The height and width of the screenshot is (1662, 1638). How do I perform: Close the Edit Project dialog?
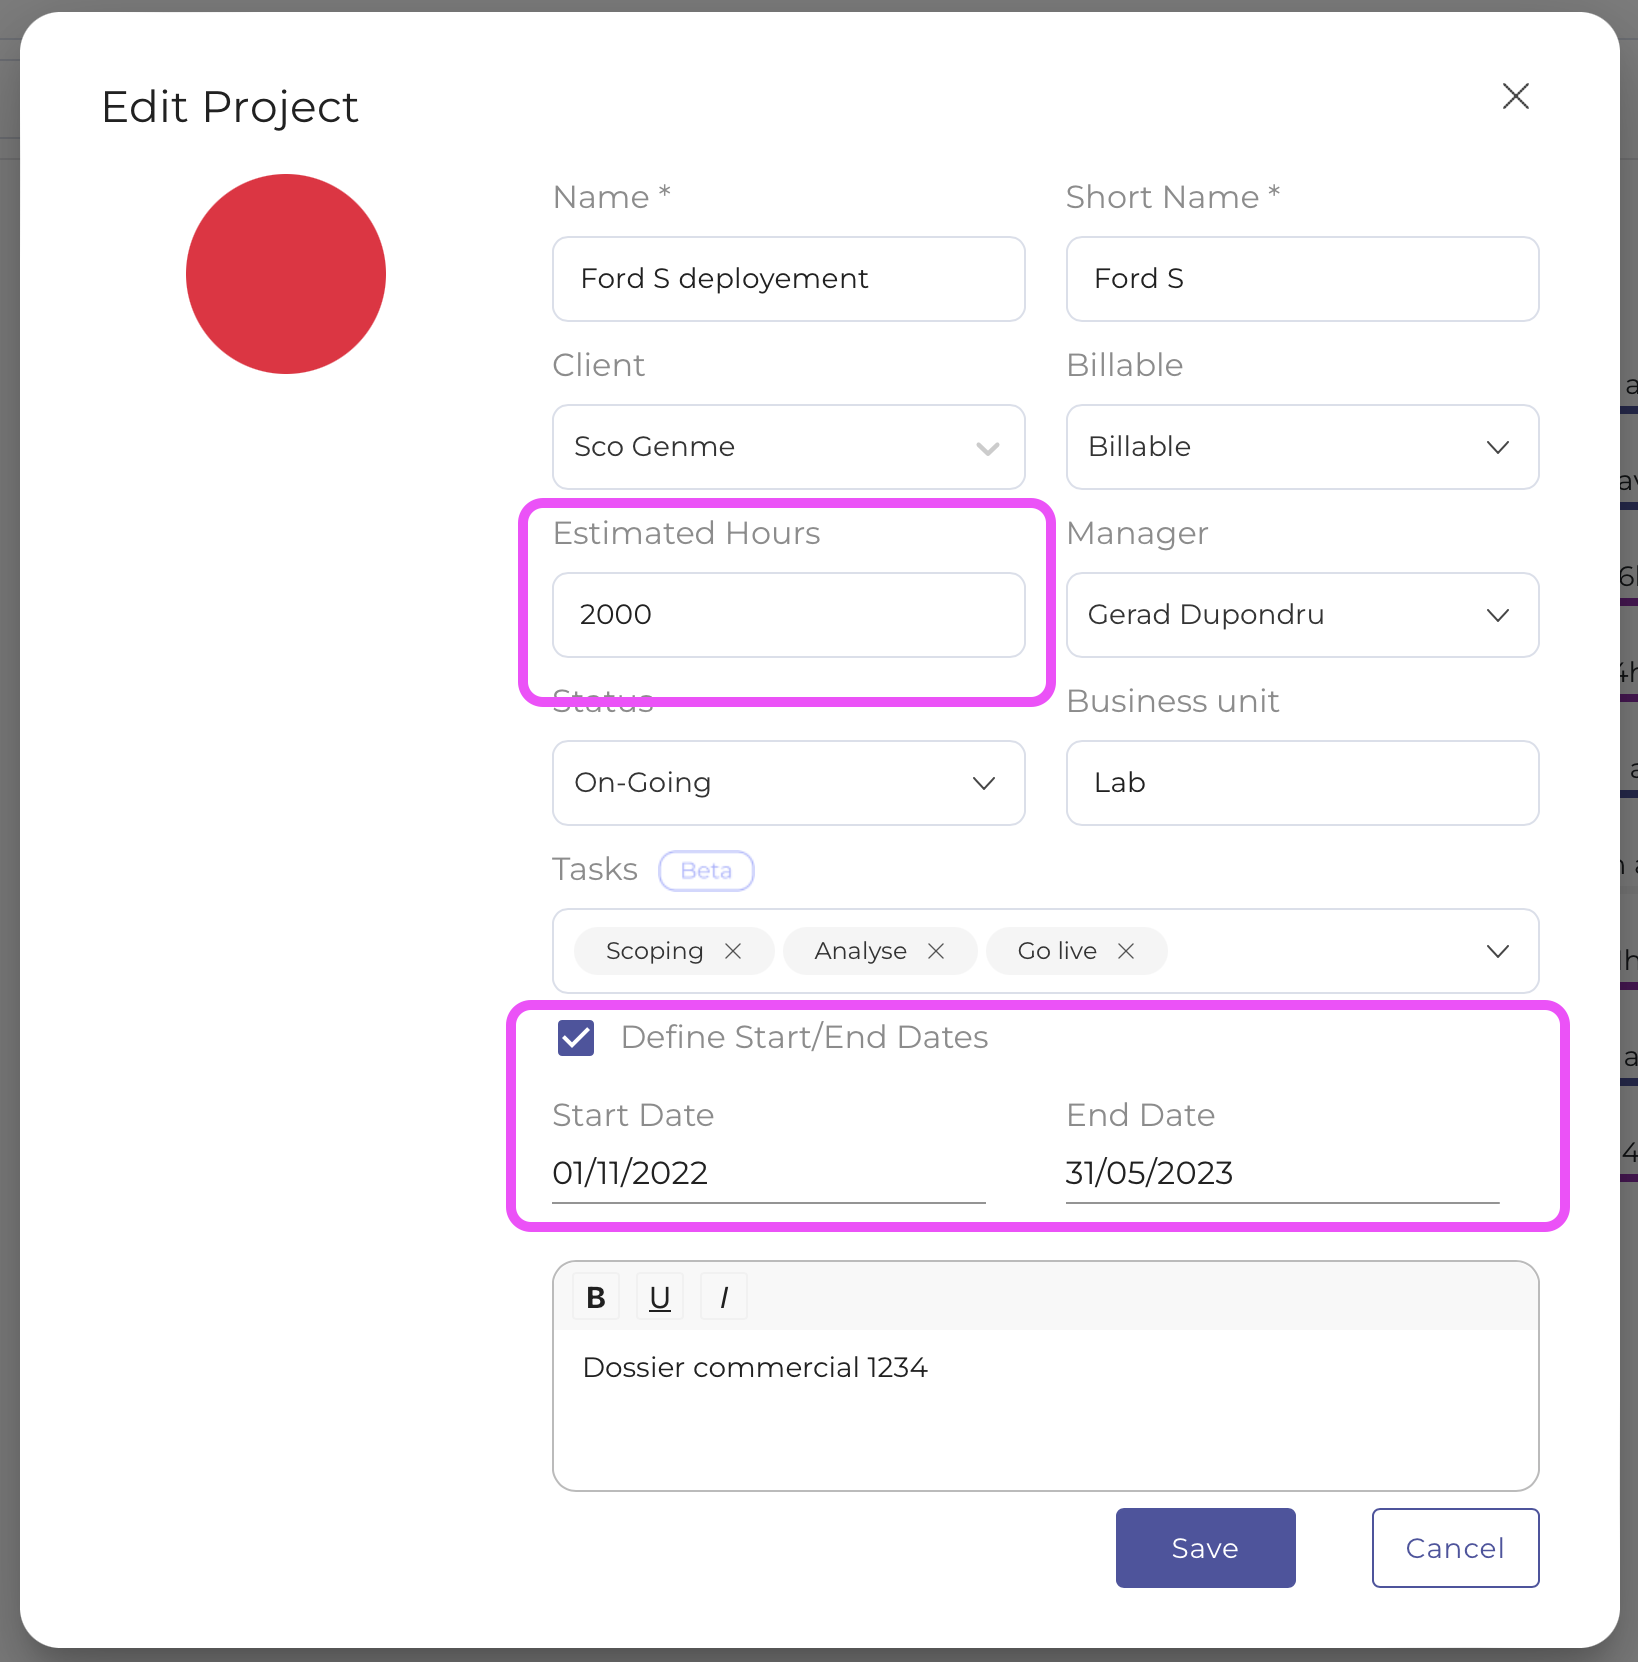[x=1515, y=96]
